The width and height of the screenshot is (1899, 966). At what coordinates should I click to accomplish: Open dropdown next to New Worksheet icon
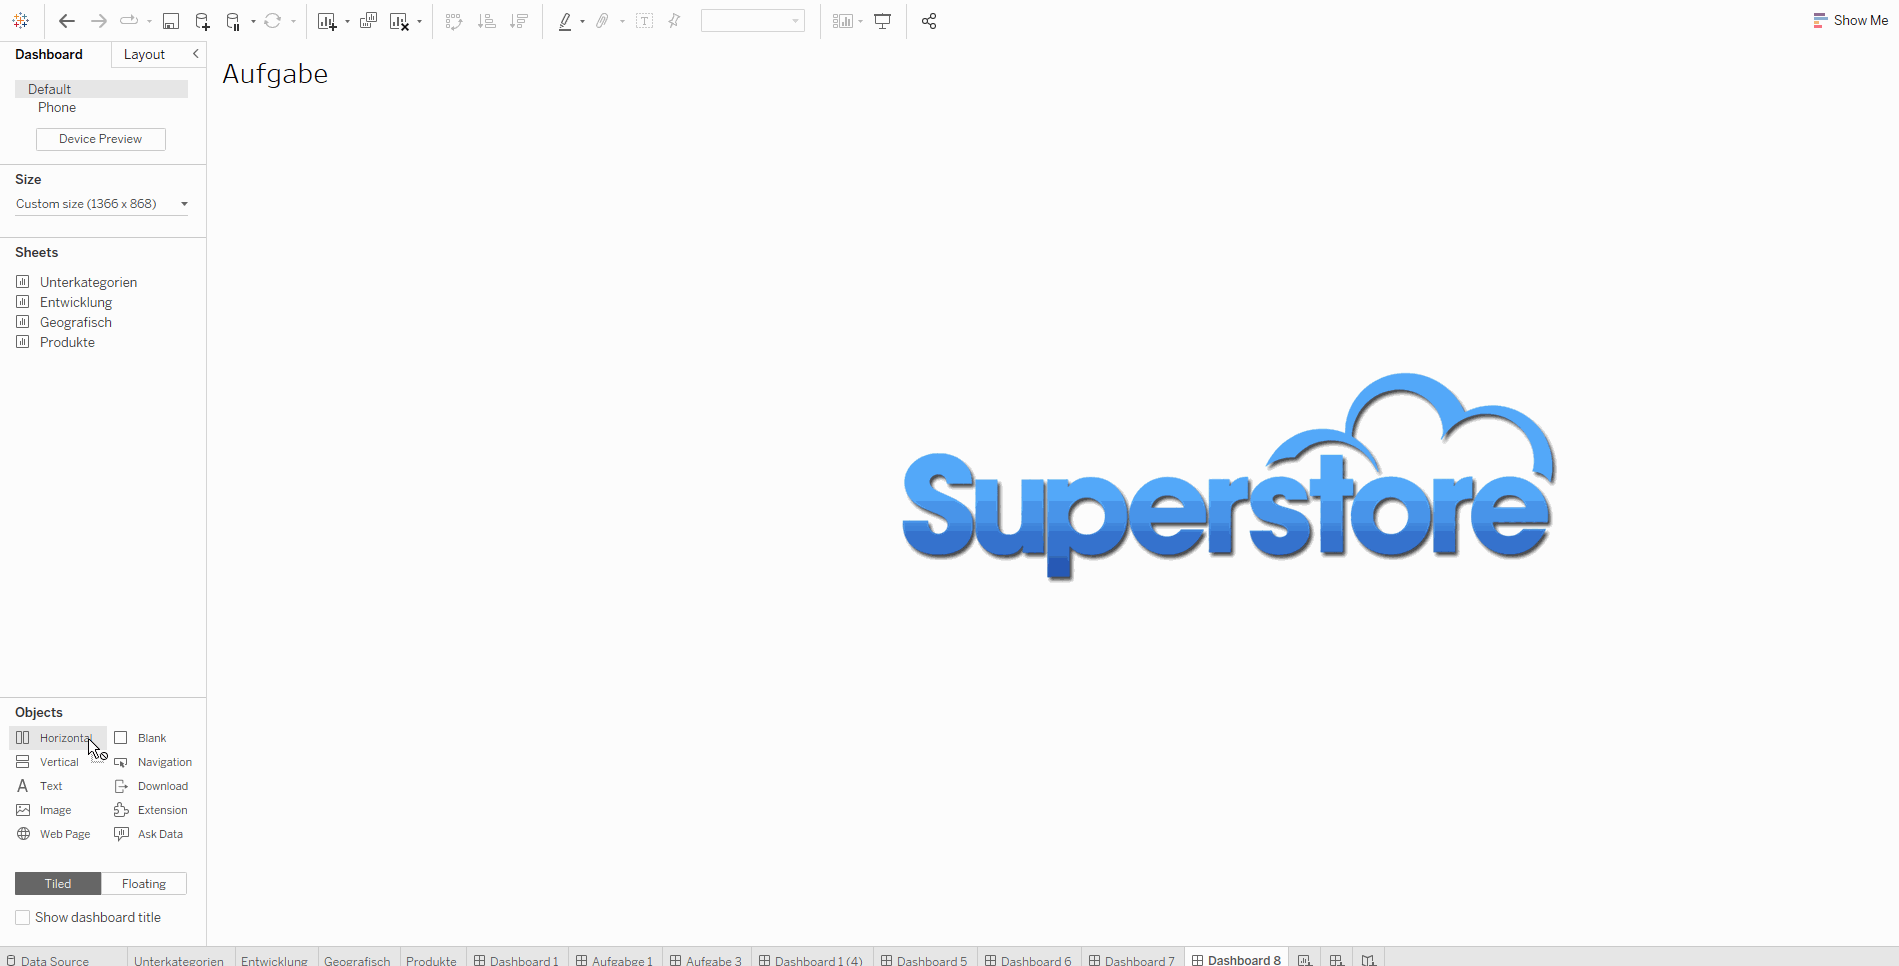(347, 22)
